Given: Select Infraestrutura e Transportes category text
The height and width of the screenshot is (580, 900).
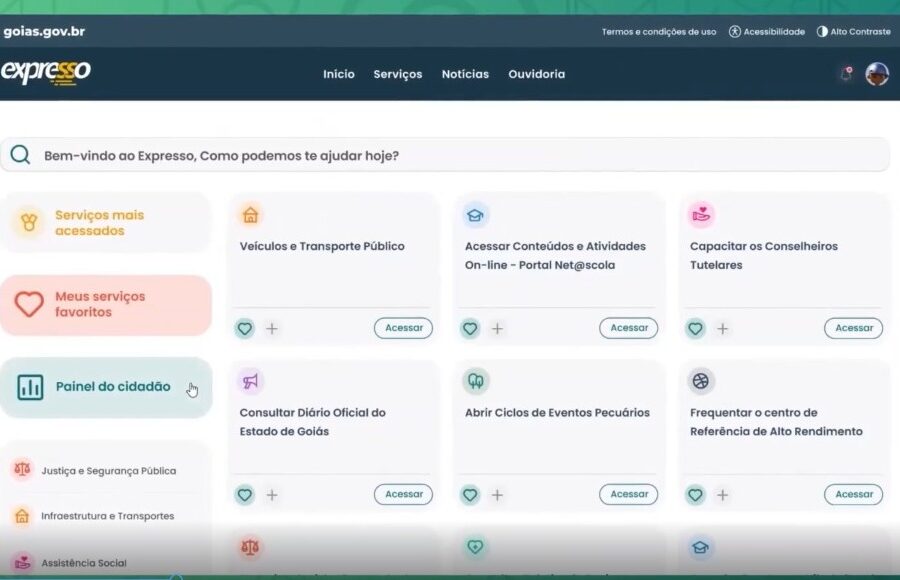Looking at the screenshot, I should pyautogui.click(x=107, y=516).
